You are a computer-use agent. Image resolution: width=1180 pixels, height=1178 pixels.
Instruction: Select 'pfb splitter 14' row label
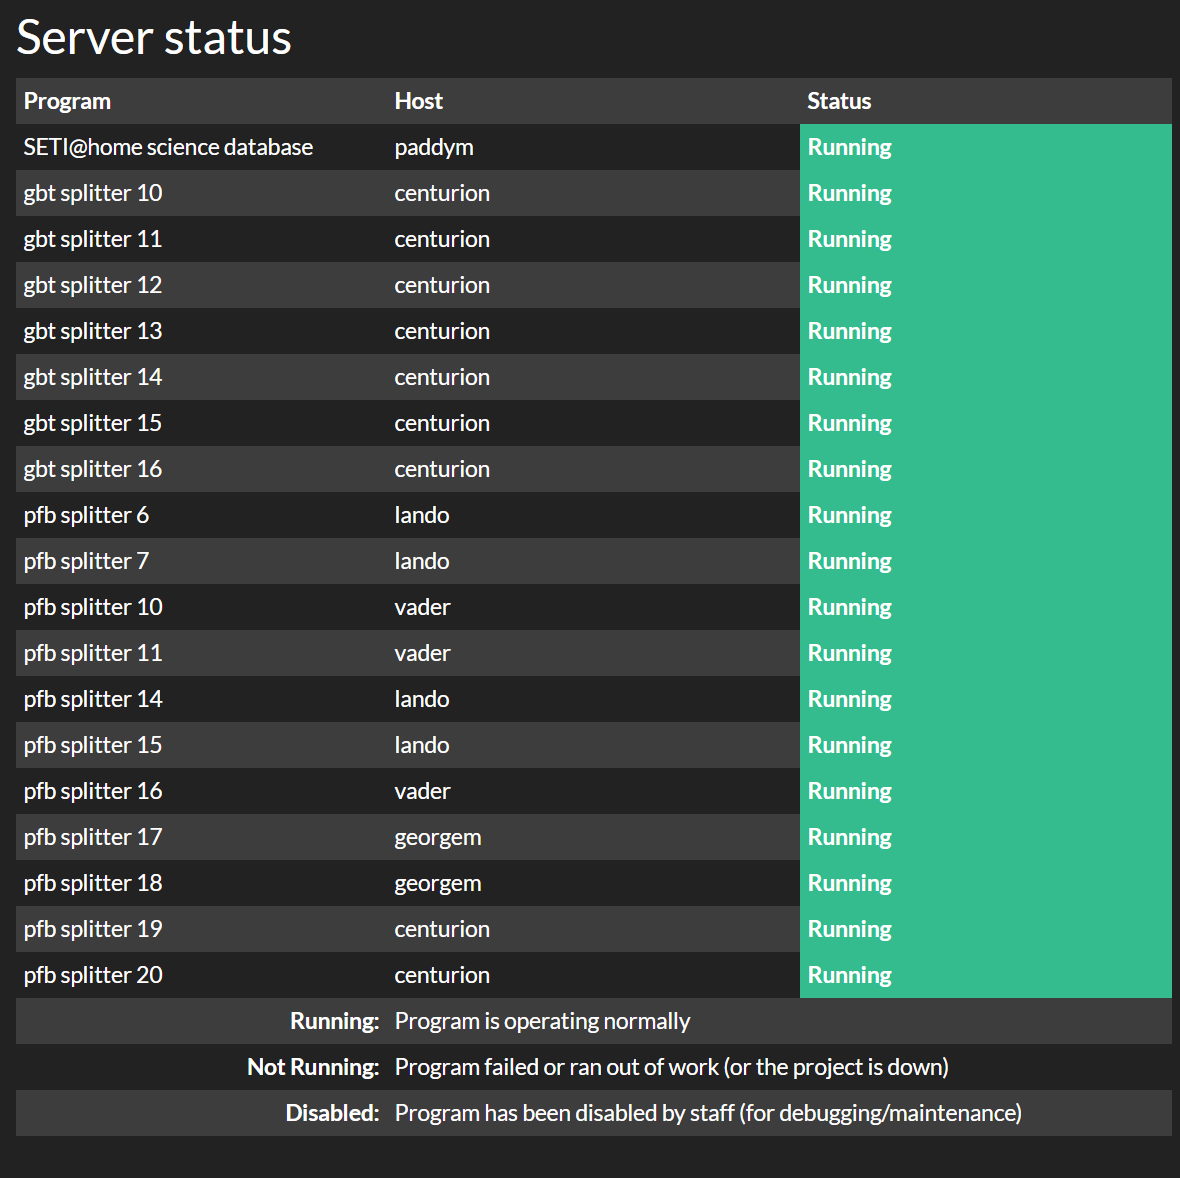[93, 699]
